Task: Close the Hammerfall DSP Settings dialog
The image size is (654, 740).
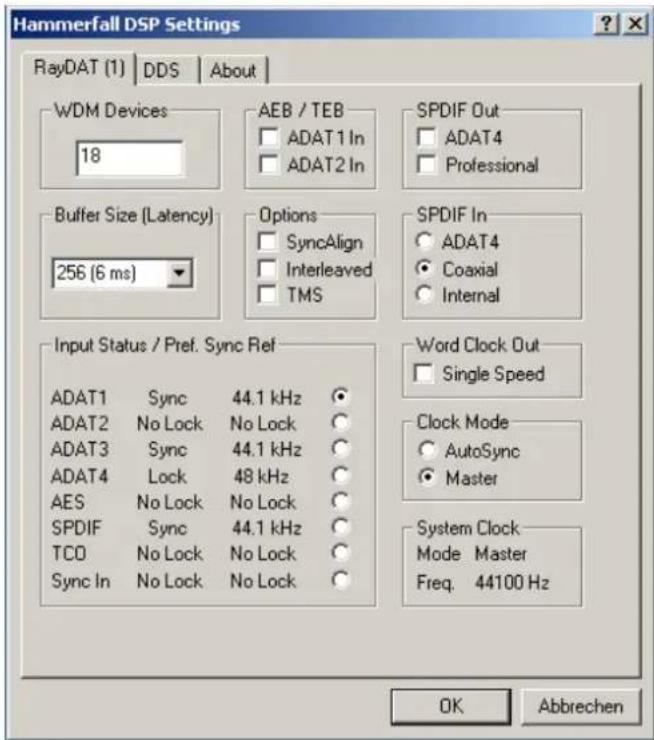Action: point(635,24)
